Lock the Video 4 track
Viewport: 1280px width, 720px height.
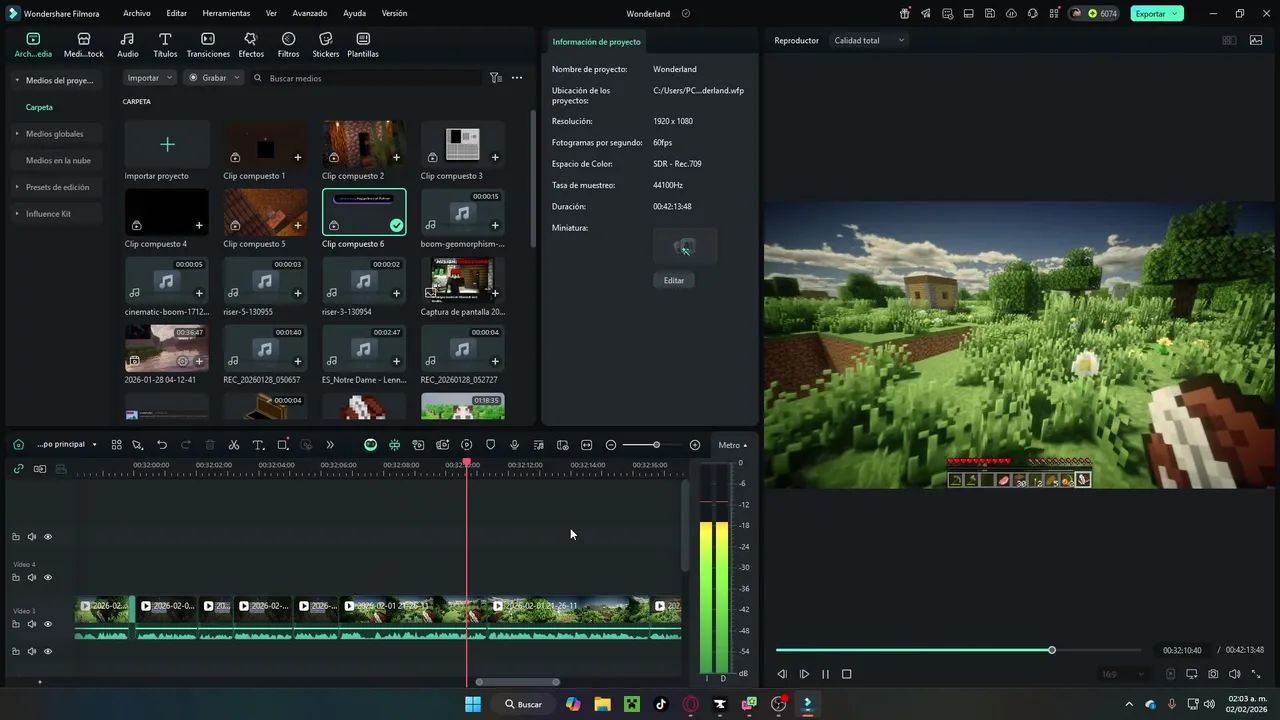15,577
